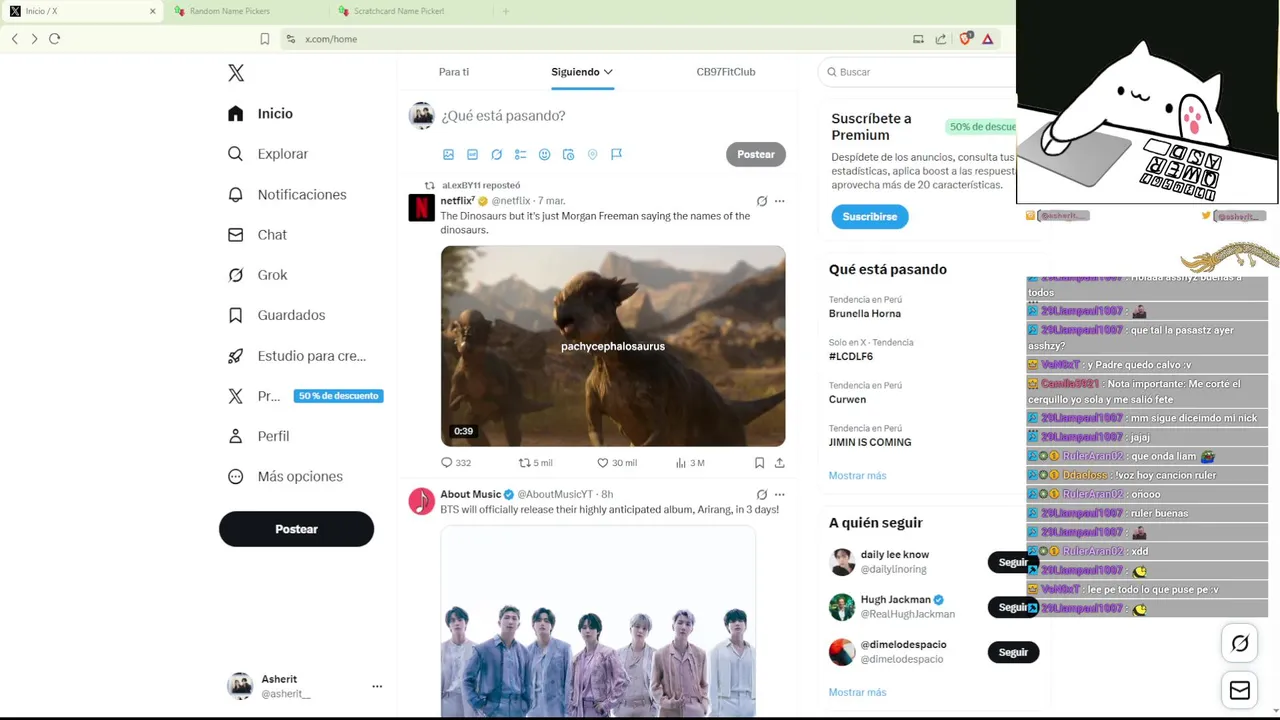This screenshot has height=720, width=1280.
Task: Open Más opciones menu
Action: [285, 477]
